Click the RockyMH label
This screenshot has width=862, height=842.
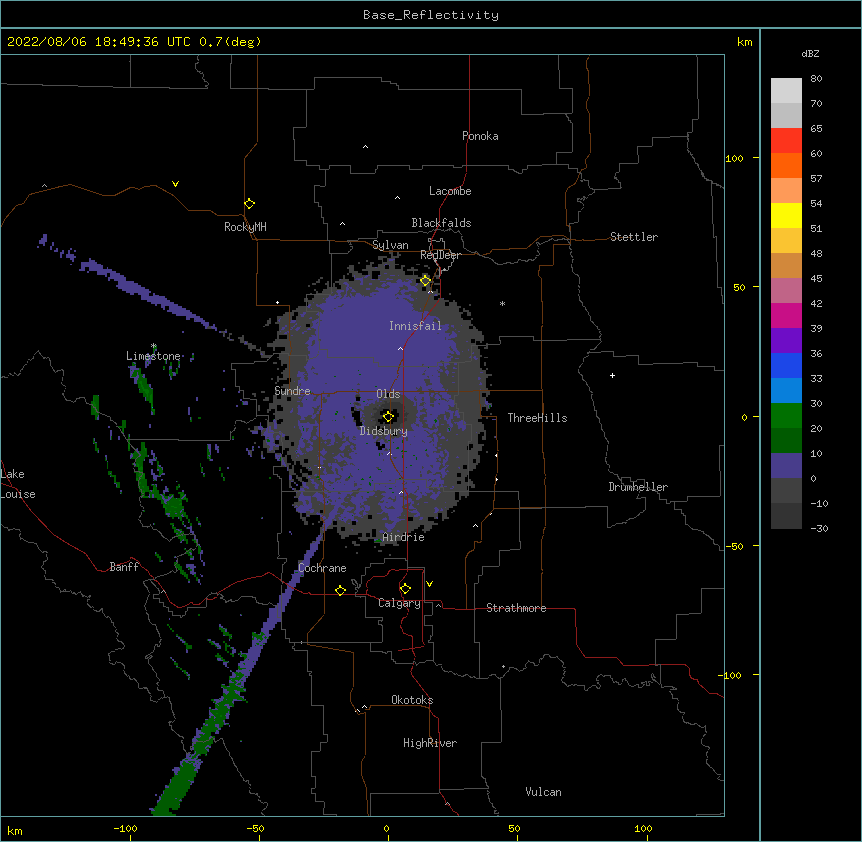(x=245, y=227)
